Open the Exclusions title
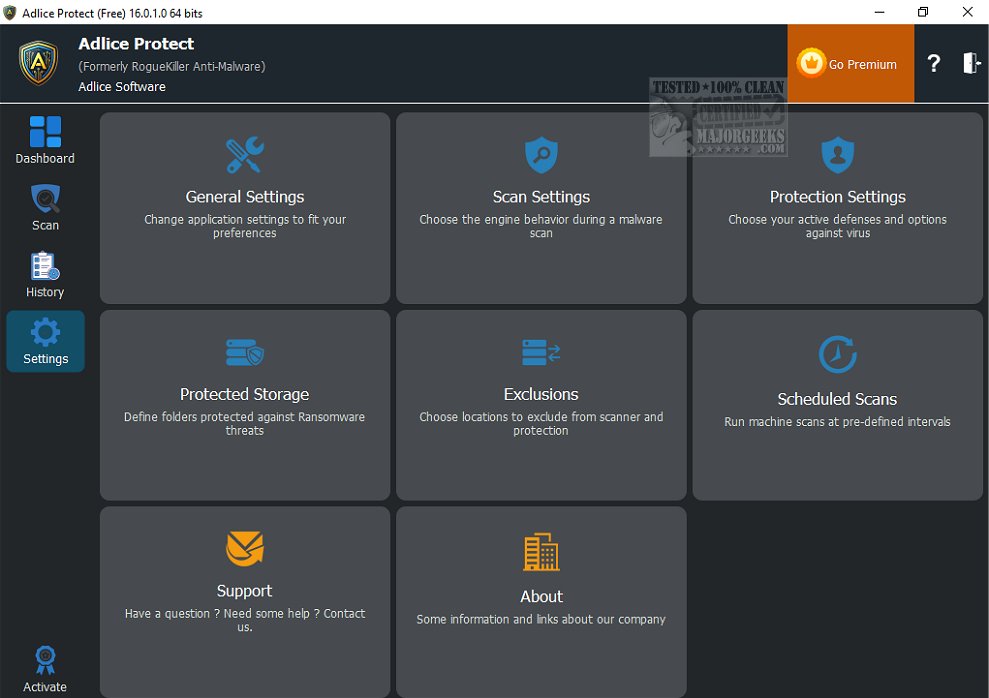 [x=541, y=394]
